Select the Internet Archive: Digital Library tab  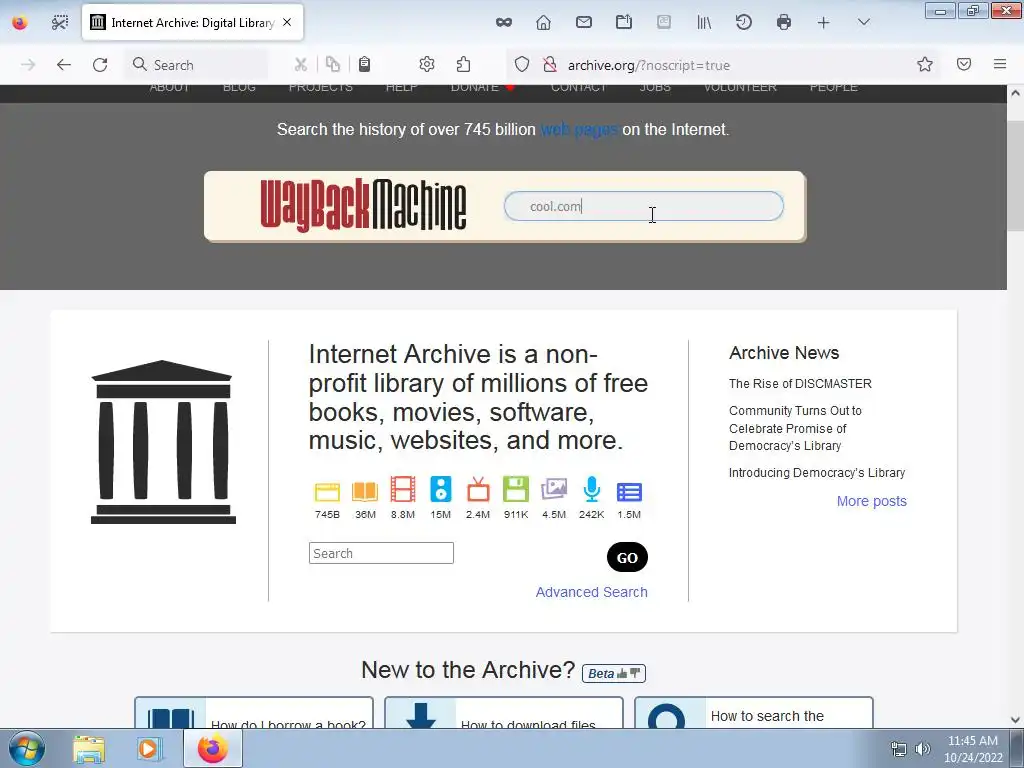coord(192,22)
